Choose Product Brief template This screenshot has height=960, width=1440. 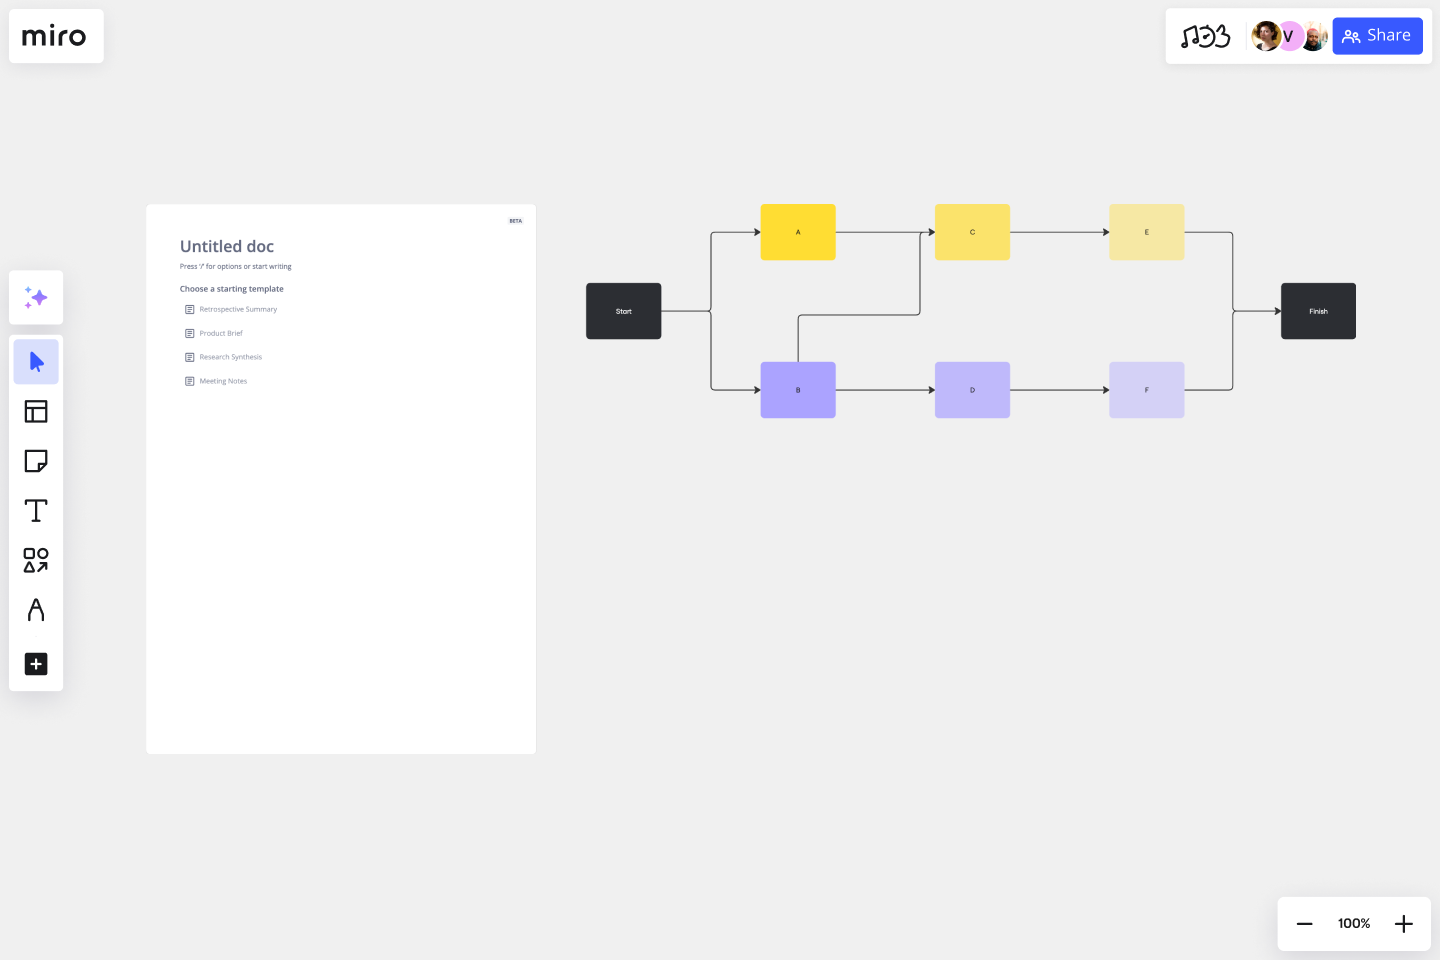[x=220, y=334]
